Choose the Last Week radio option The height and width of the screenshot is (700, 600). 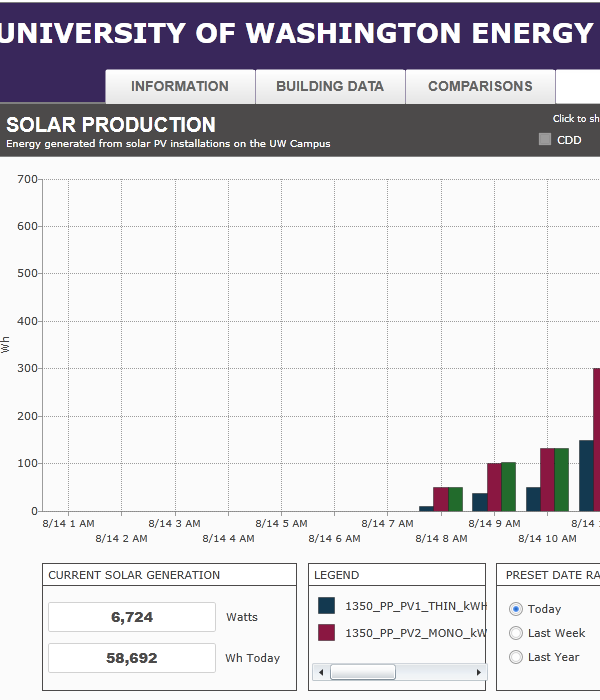point(516,633)
